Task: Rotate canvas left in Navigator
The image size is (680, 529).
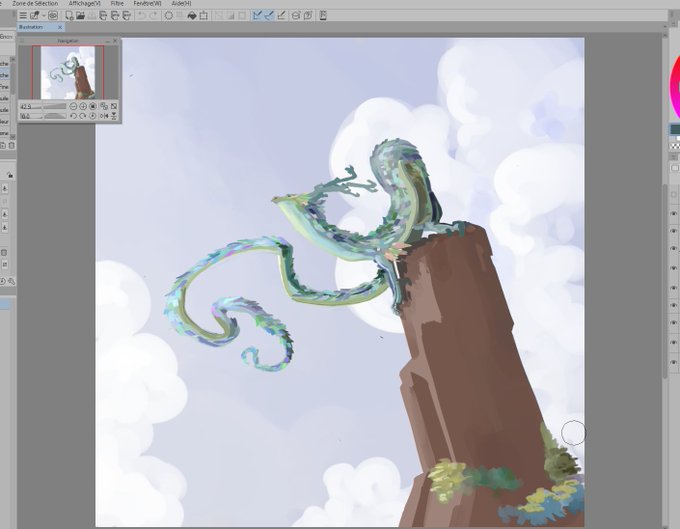Action: pyautogui.click(x=73, y=116)
